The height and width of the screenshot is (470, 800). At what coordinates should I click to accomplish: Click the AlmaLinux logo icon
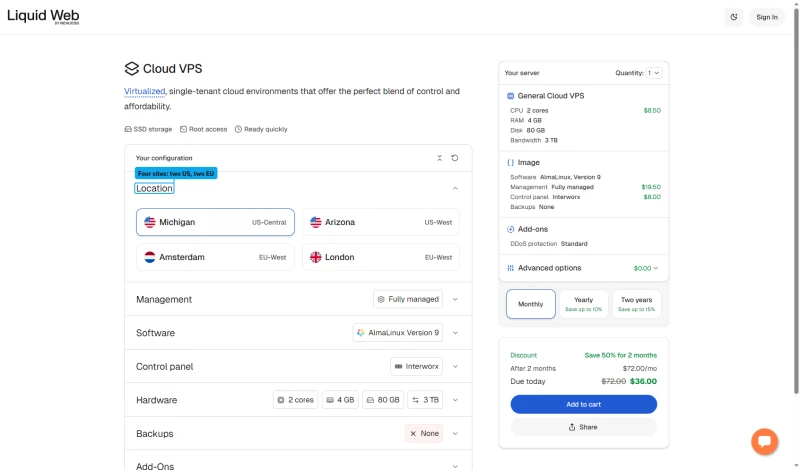coord(361,333)
